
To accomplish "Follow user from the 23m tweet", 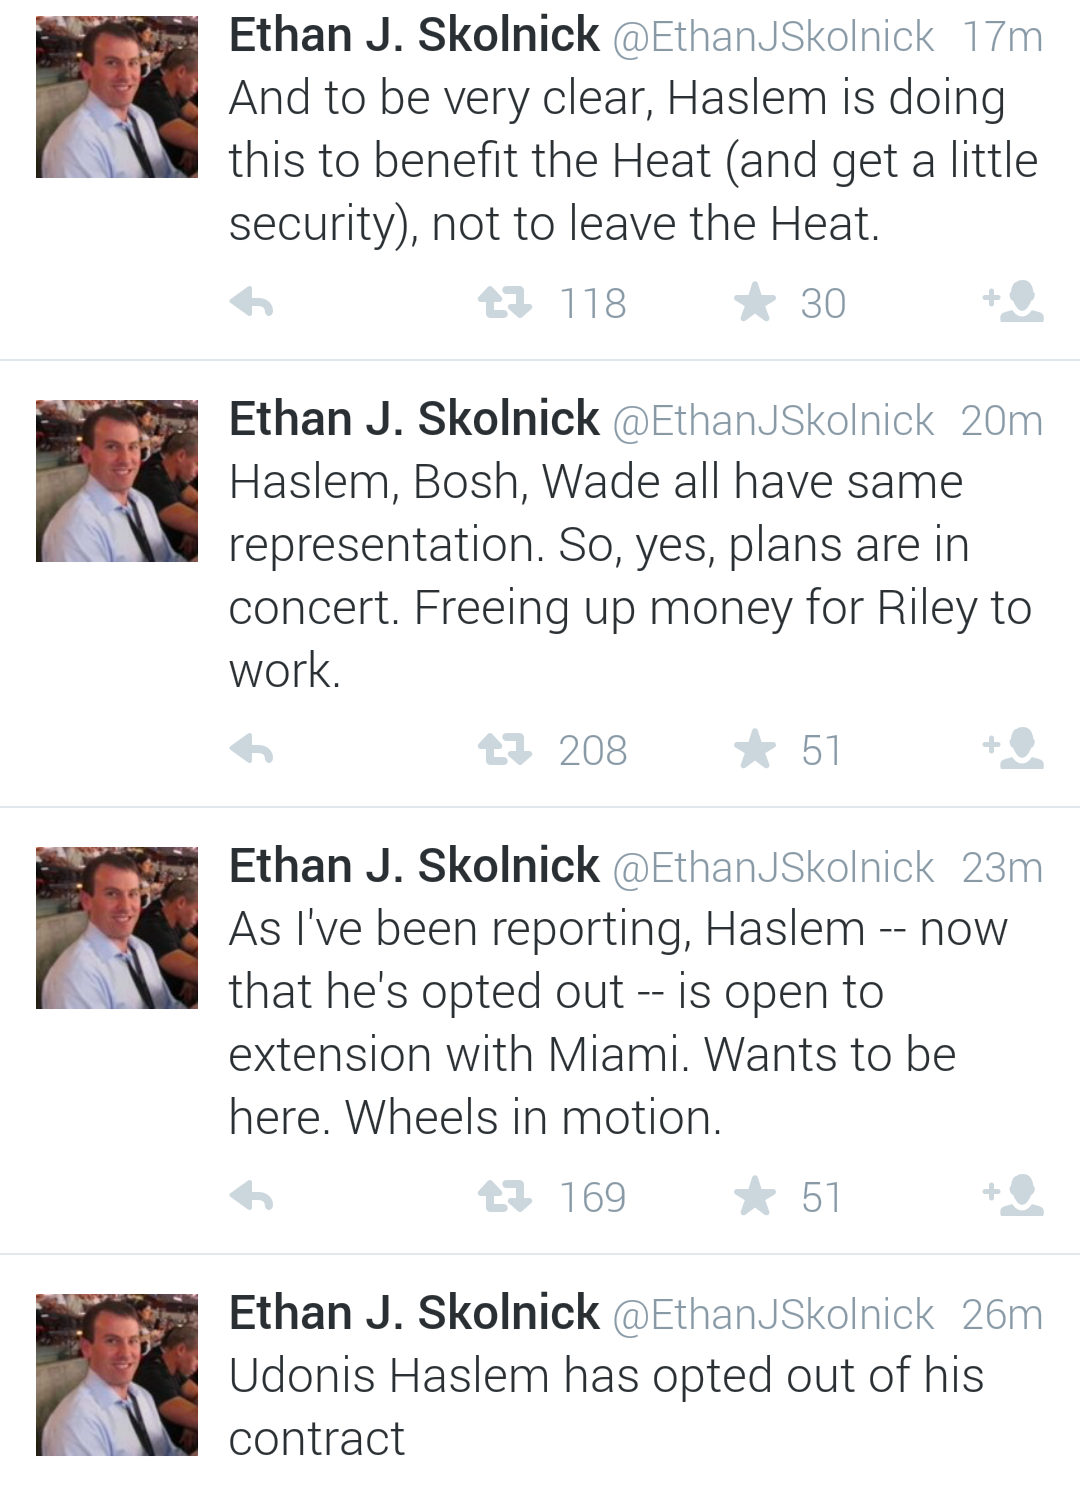I will [x=1015, y=1194].
